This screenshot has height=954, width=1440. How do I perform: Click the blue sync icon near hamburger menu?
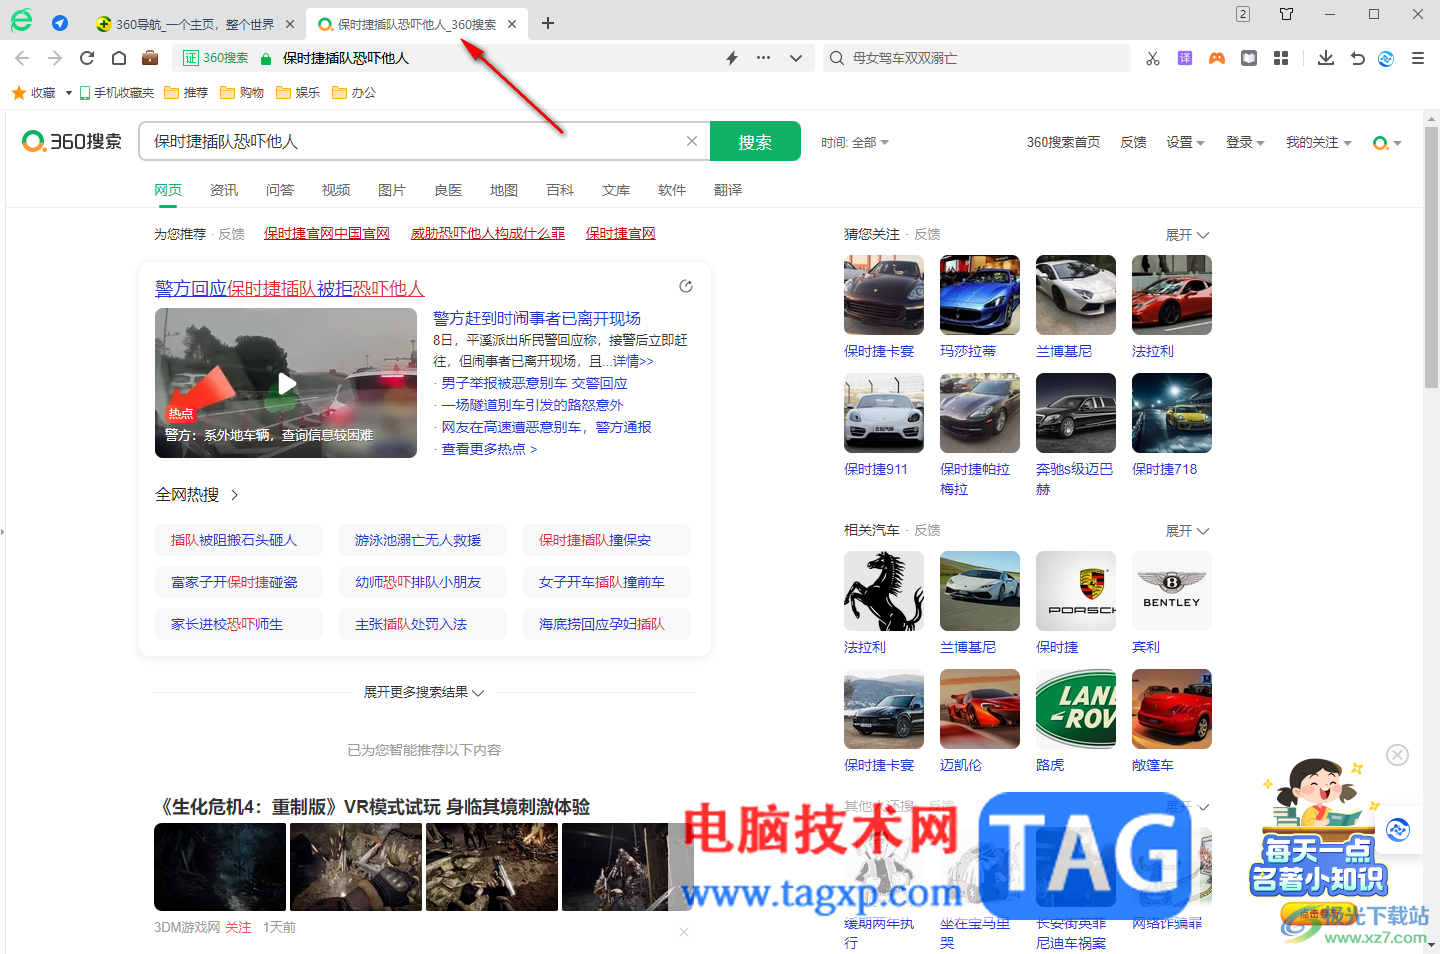[x=1385, y=57]
